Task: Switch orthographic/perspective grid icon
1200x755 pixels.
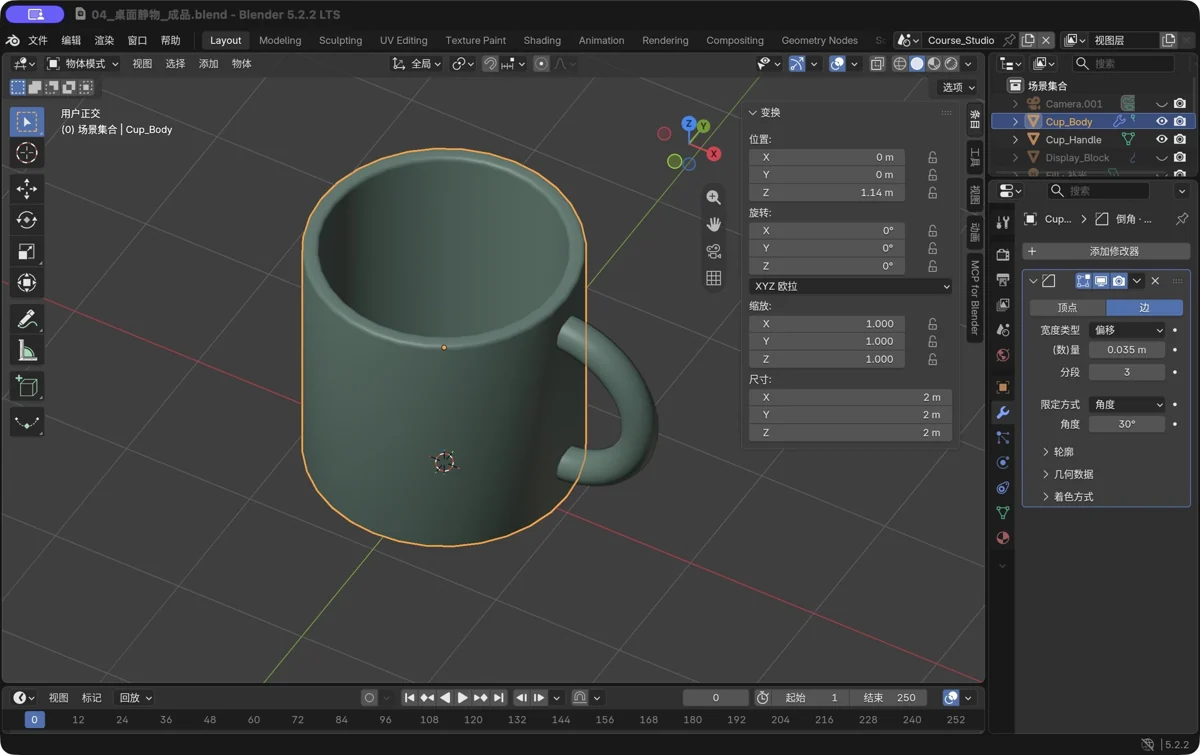Action: click(x=714, y=279)
